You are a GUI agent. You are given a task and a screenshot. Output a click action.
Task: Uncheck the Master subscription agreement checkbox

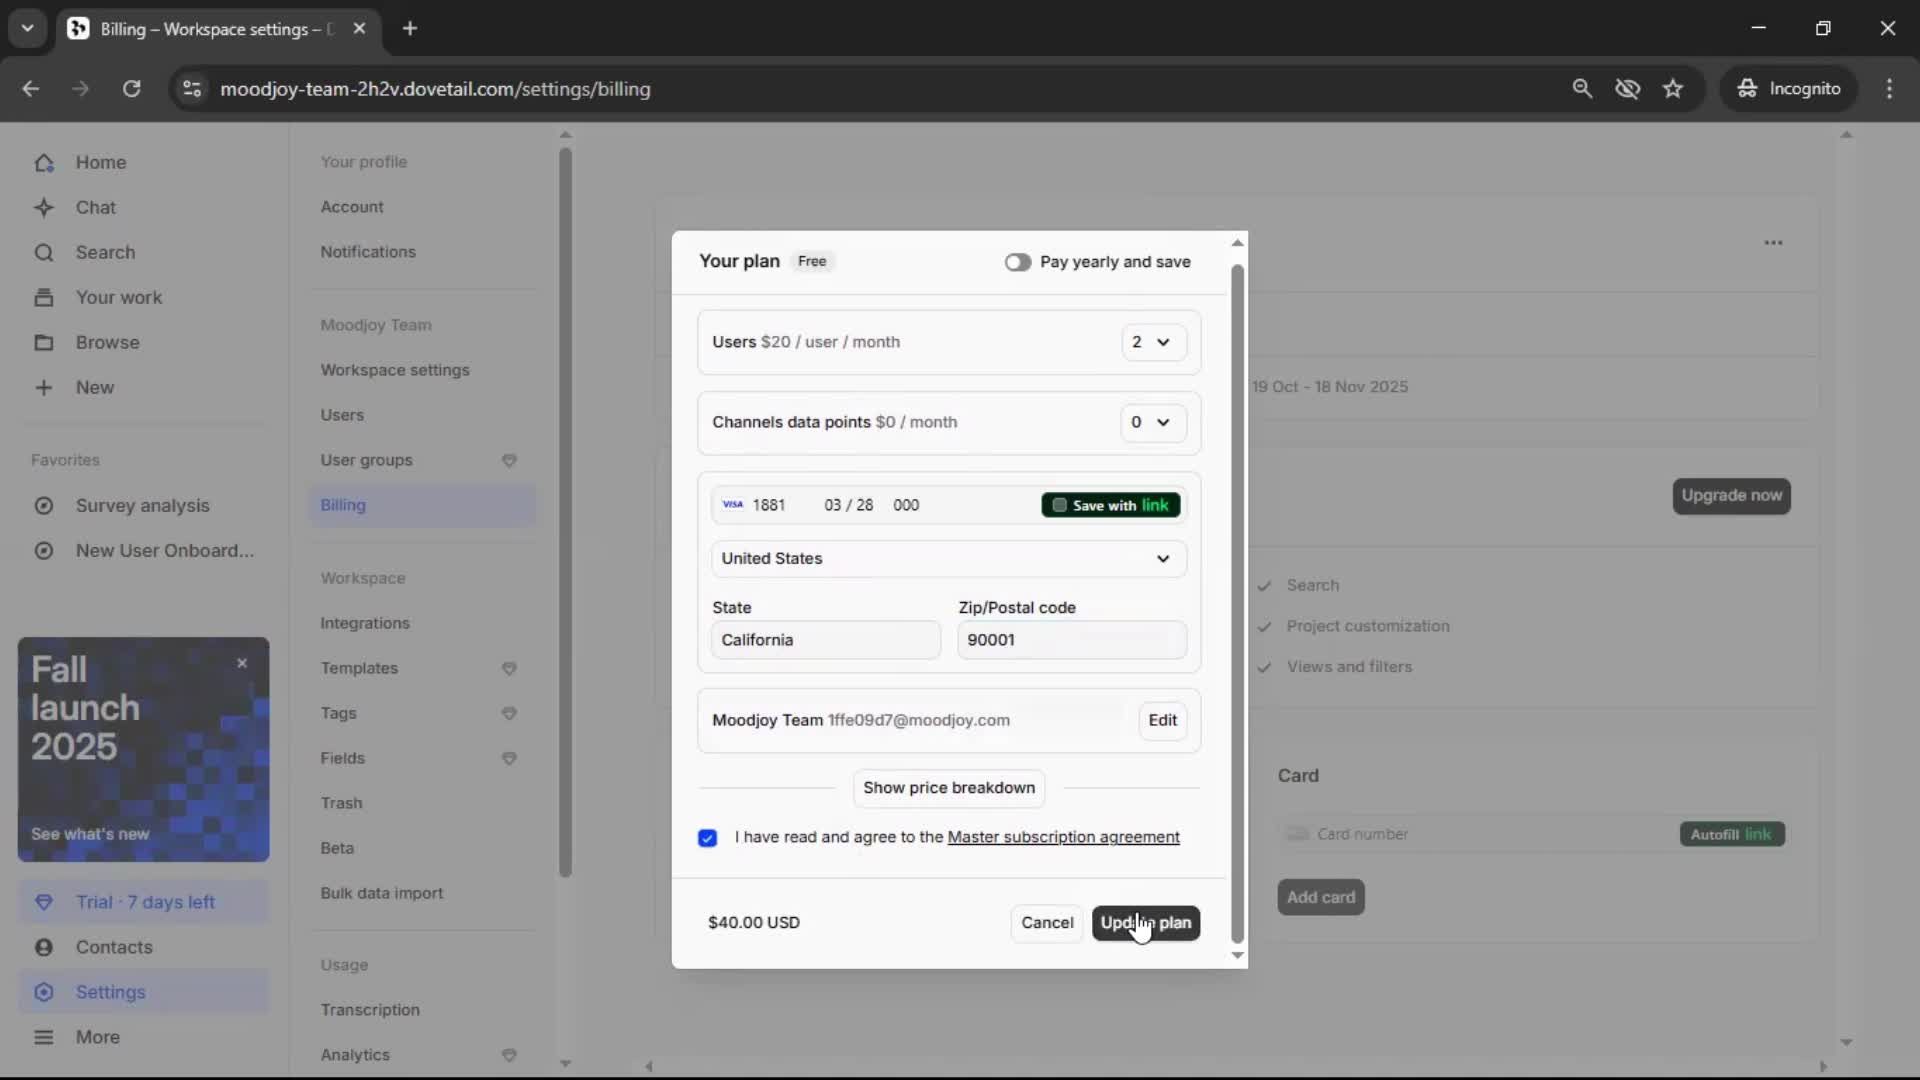pos(708,838)
